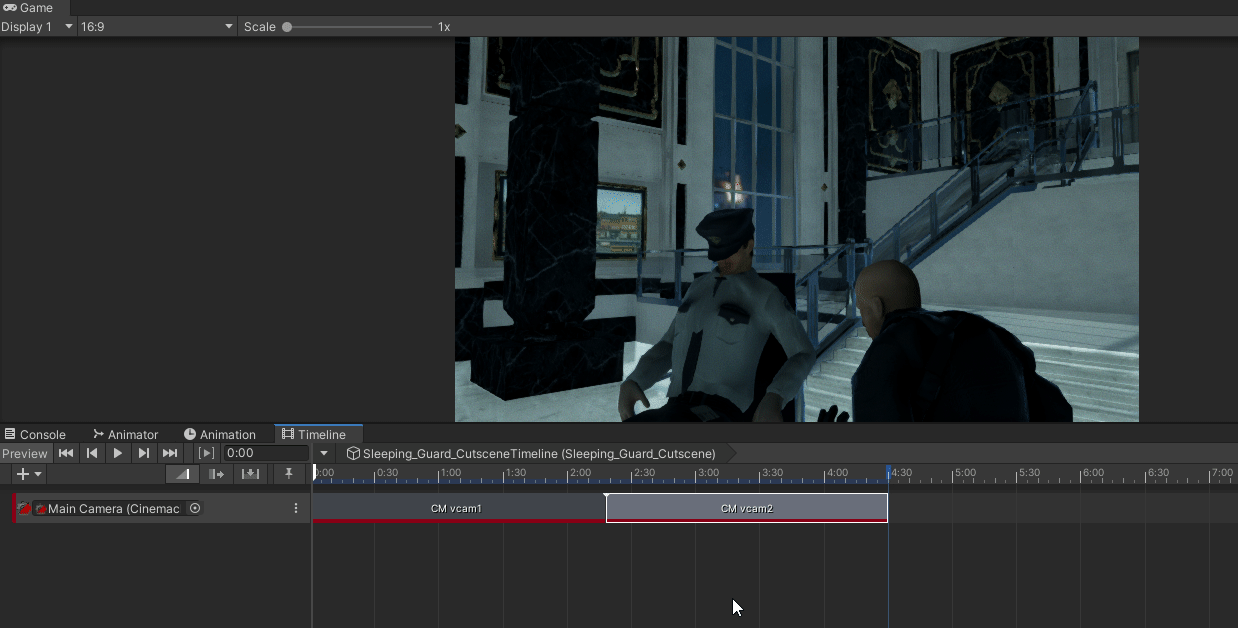Screen dimensions: 1238x628
Task: Jump to the end of the timeline
Action: click(170, 453)
